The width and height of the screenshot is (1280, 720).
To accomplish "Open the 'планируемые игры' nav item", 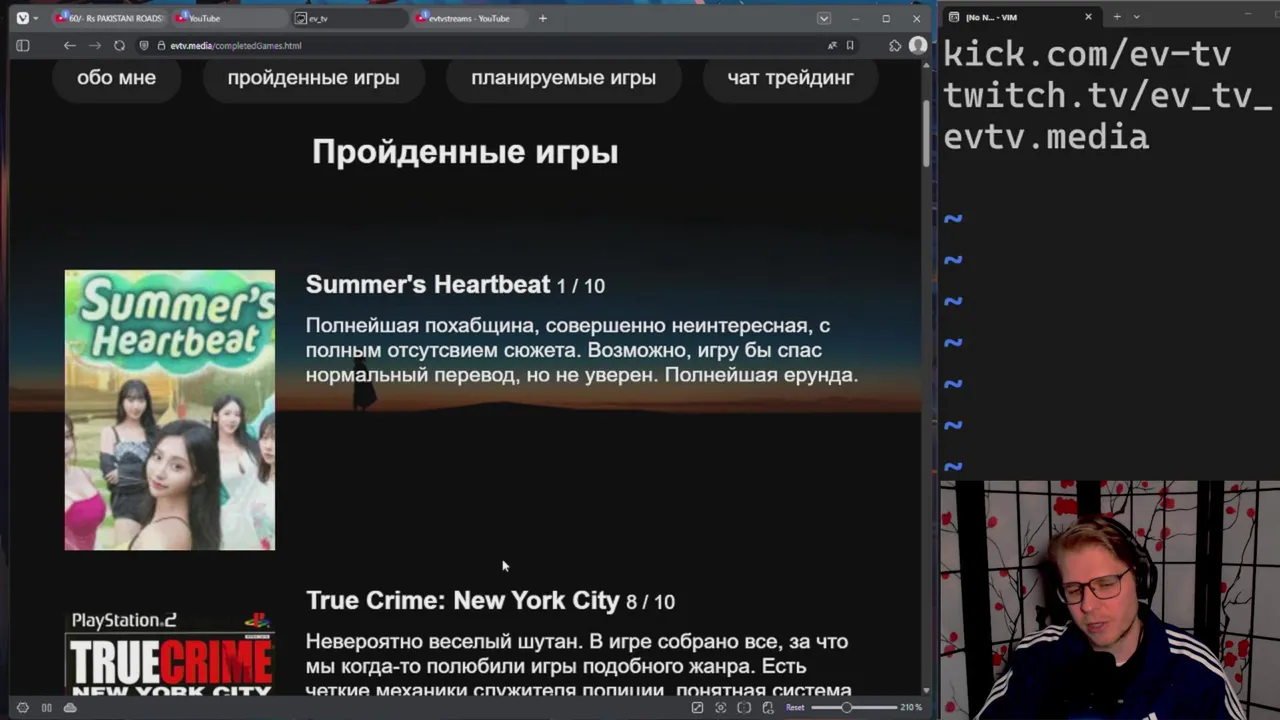I will [563, 77].
